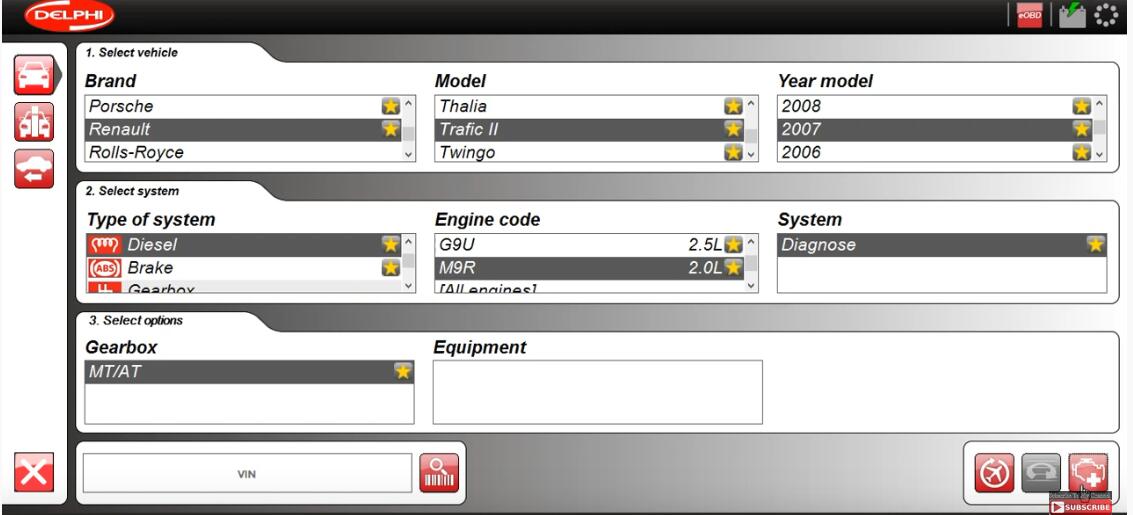Select Porsche in Brand list
The height and width of the screenshot is (515, 1133).
243,106
